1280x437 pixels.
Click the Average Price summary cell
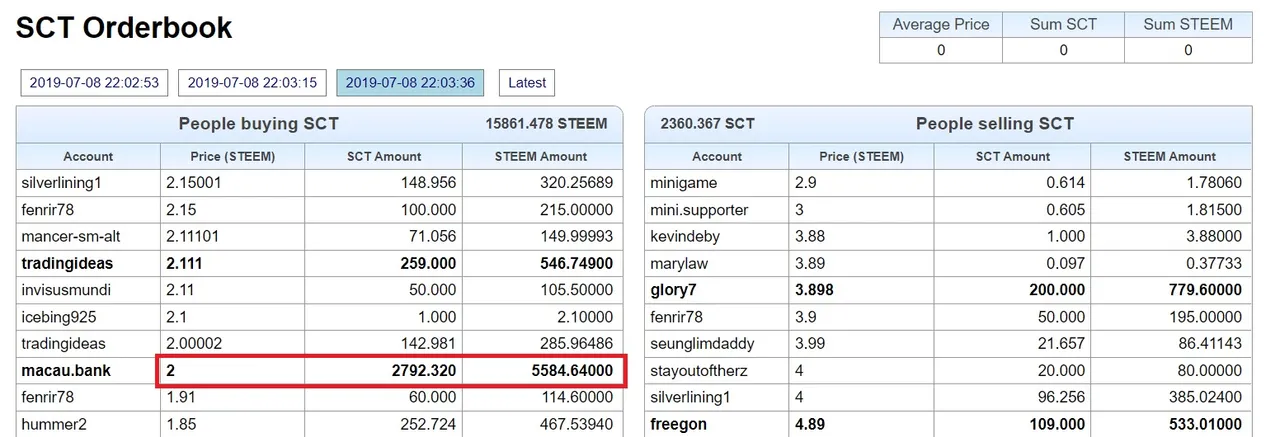pos(940,25)
